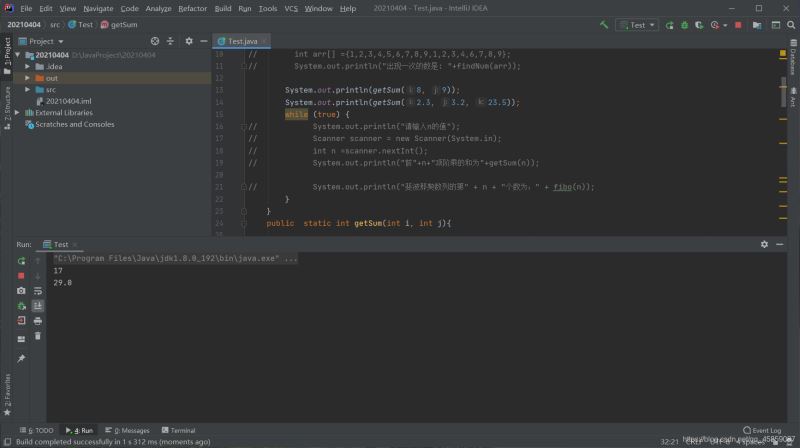Toggle pin tab in Run panel
800x448 pixels.
tap(21, 358)
